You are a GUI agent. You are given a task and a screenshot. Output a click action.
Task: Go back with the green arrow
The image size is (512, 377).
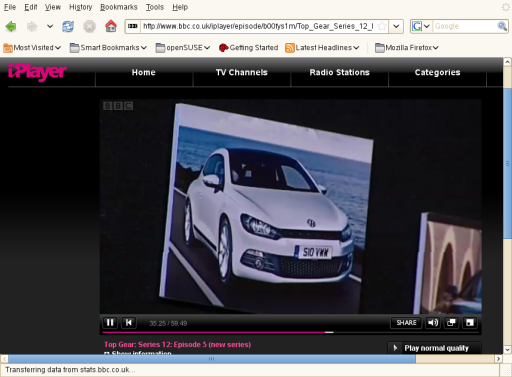[x=11, y=26]
